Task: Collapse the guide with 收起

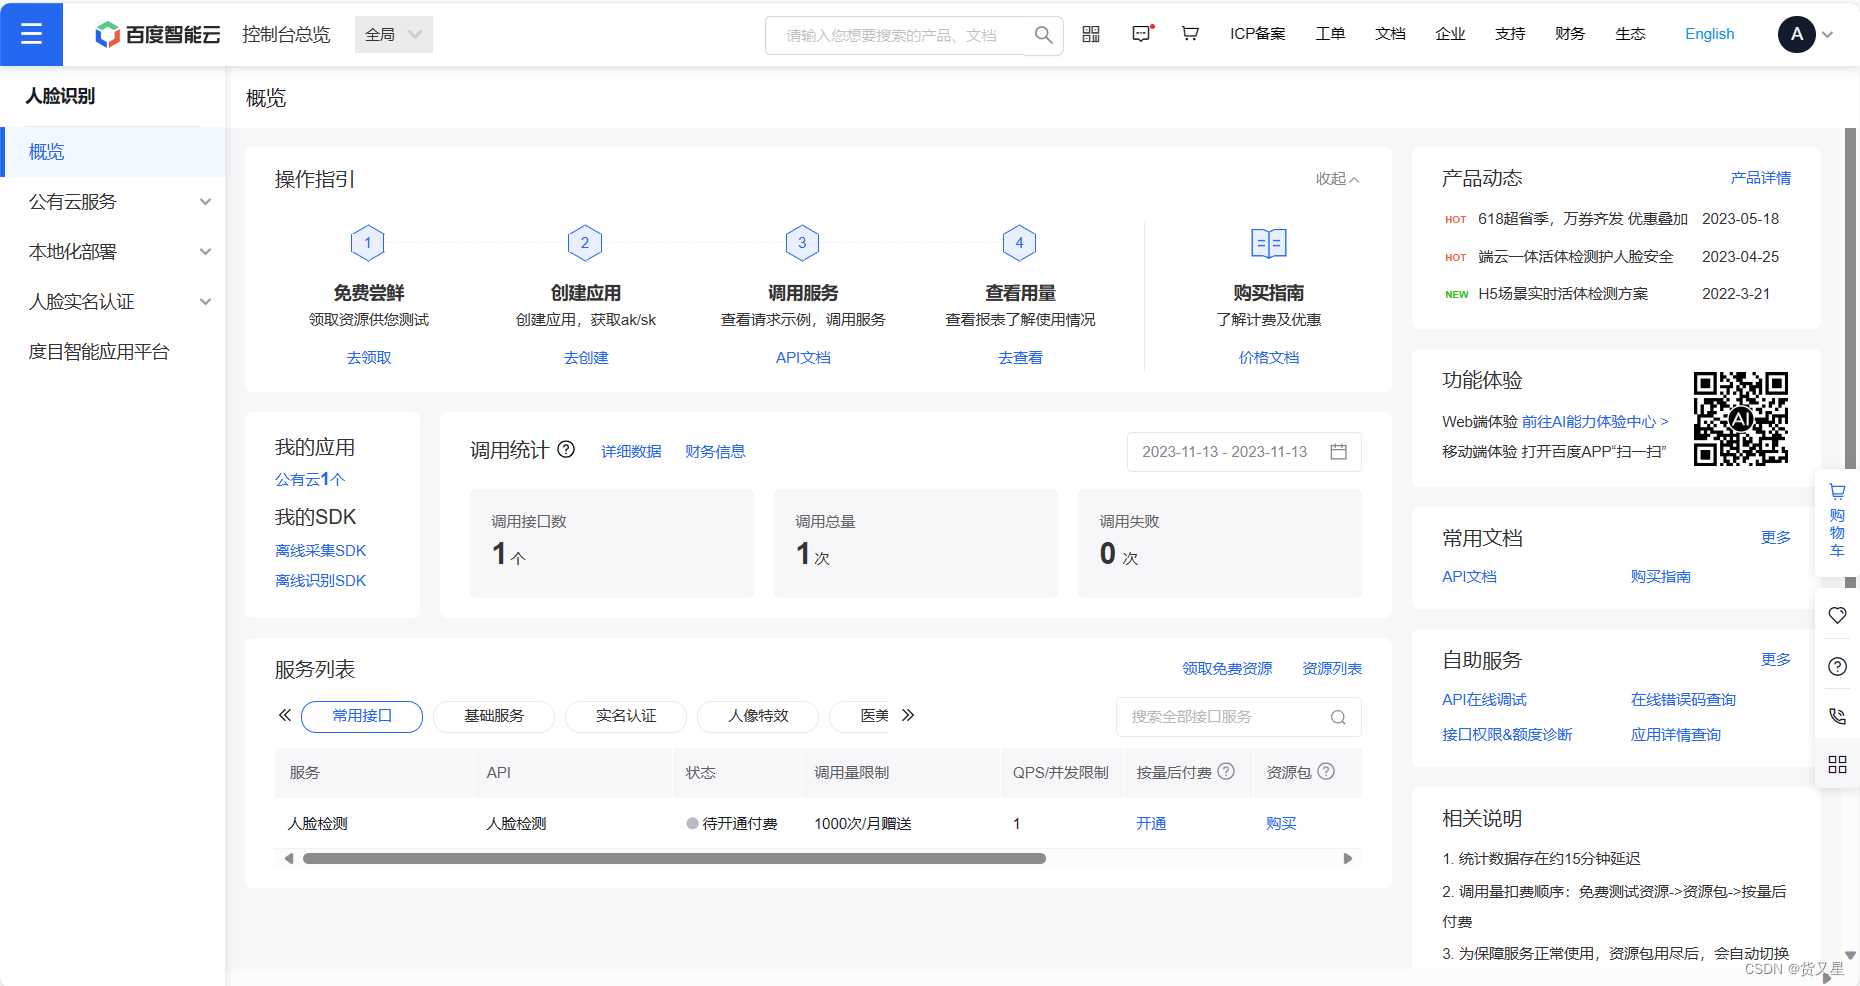Action: [1337, 179]
